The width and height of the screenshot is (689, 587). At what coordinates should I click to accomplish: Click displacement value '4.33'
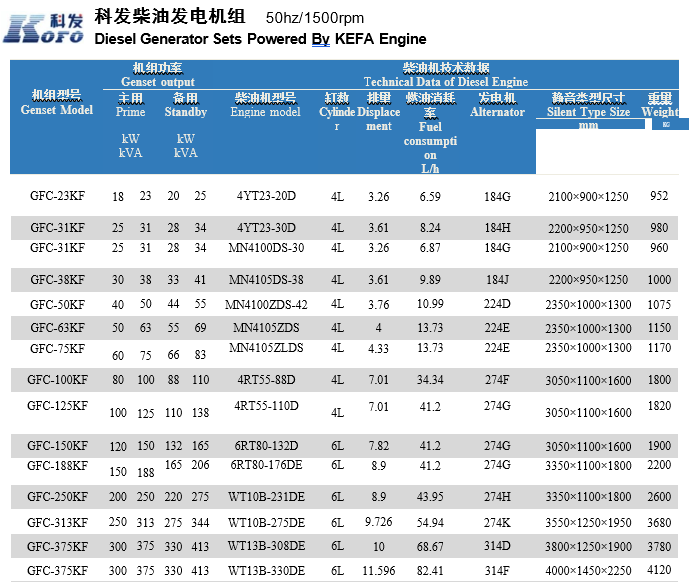[378, 348]
